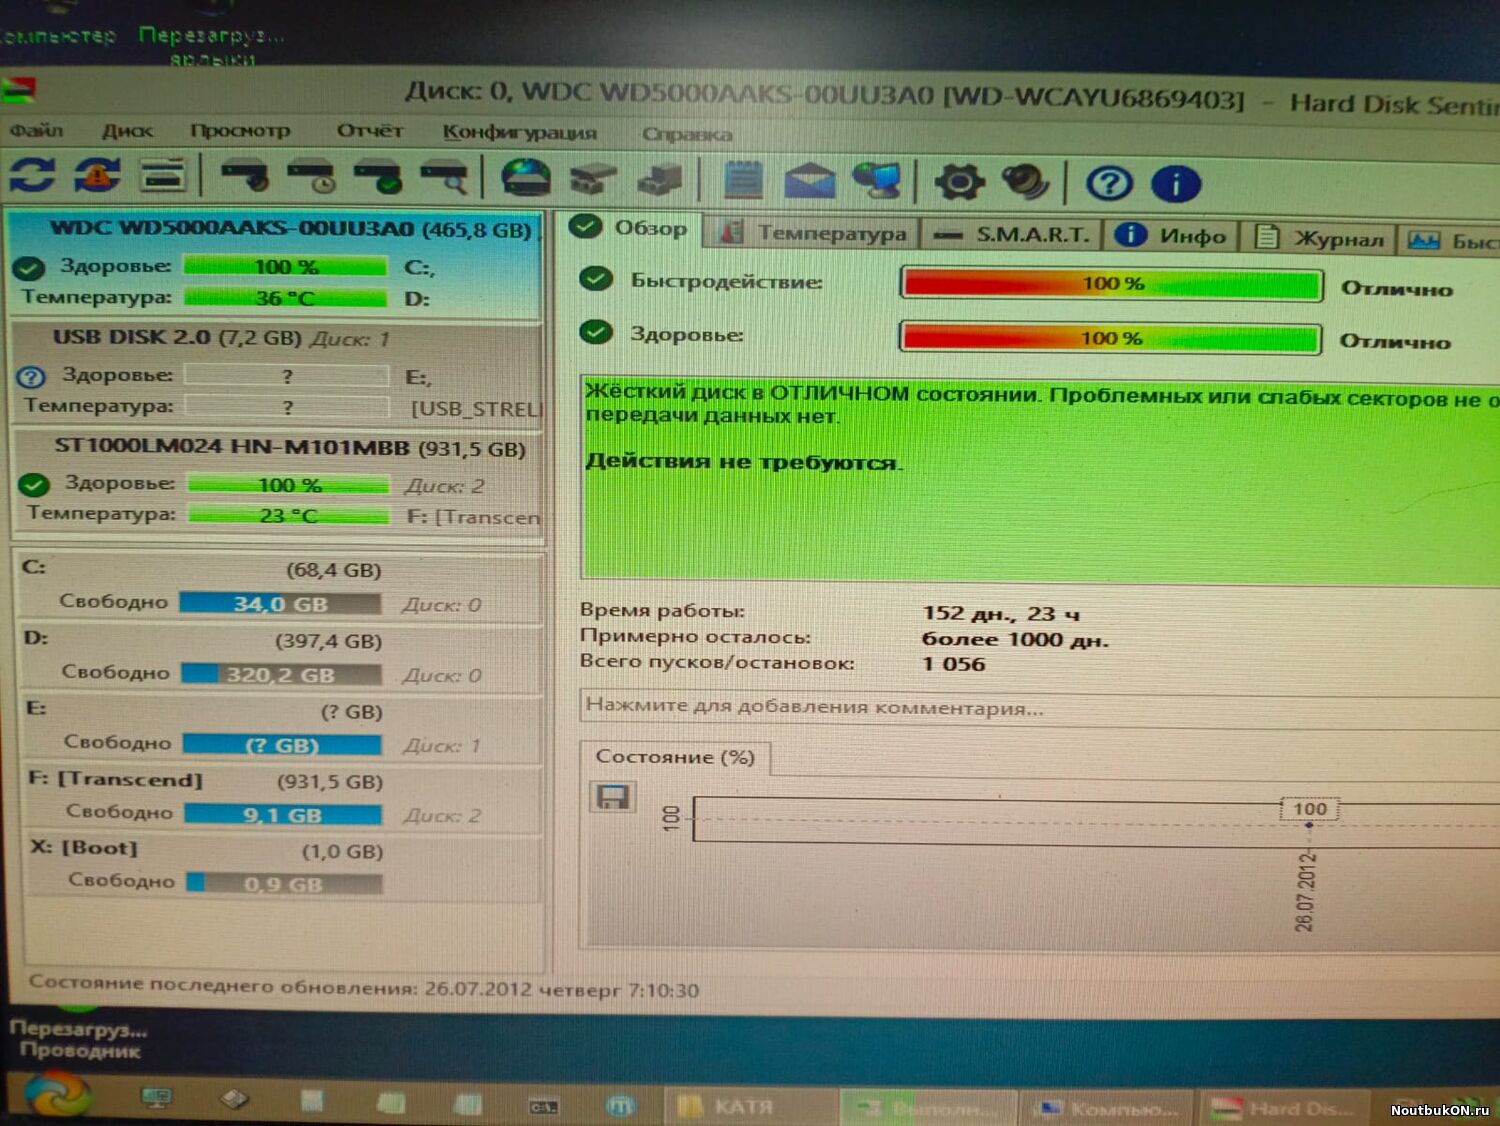Open the Диск menu

tap(127, 131)
